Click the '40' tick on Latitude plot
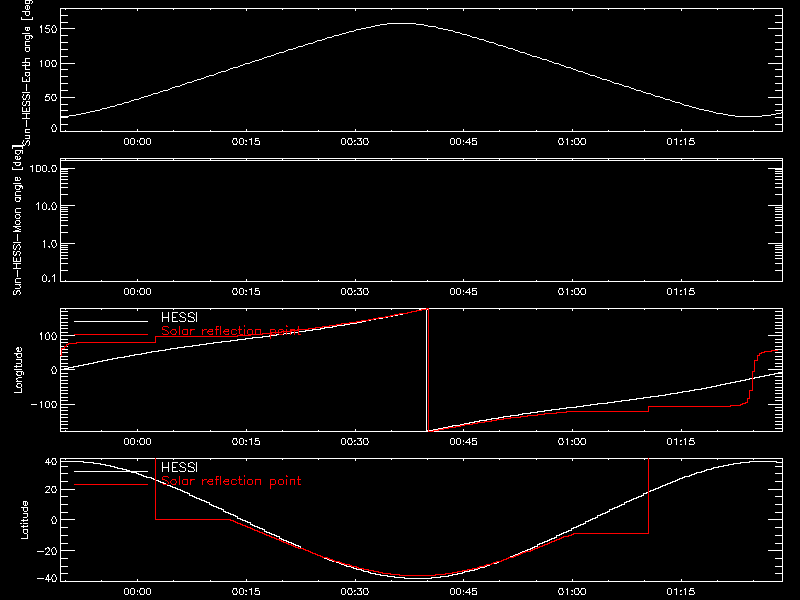The height and width of the screenshot is (600, 800). 52,462
